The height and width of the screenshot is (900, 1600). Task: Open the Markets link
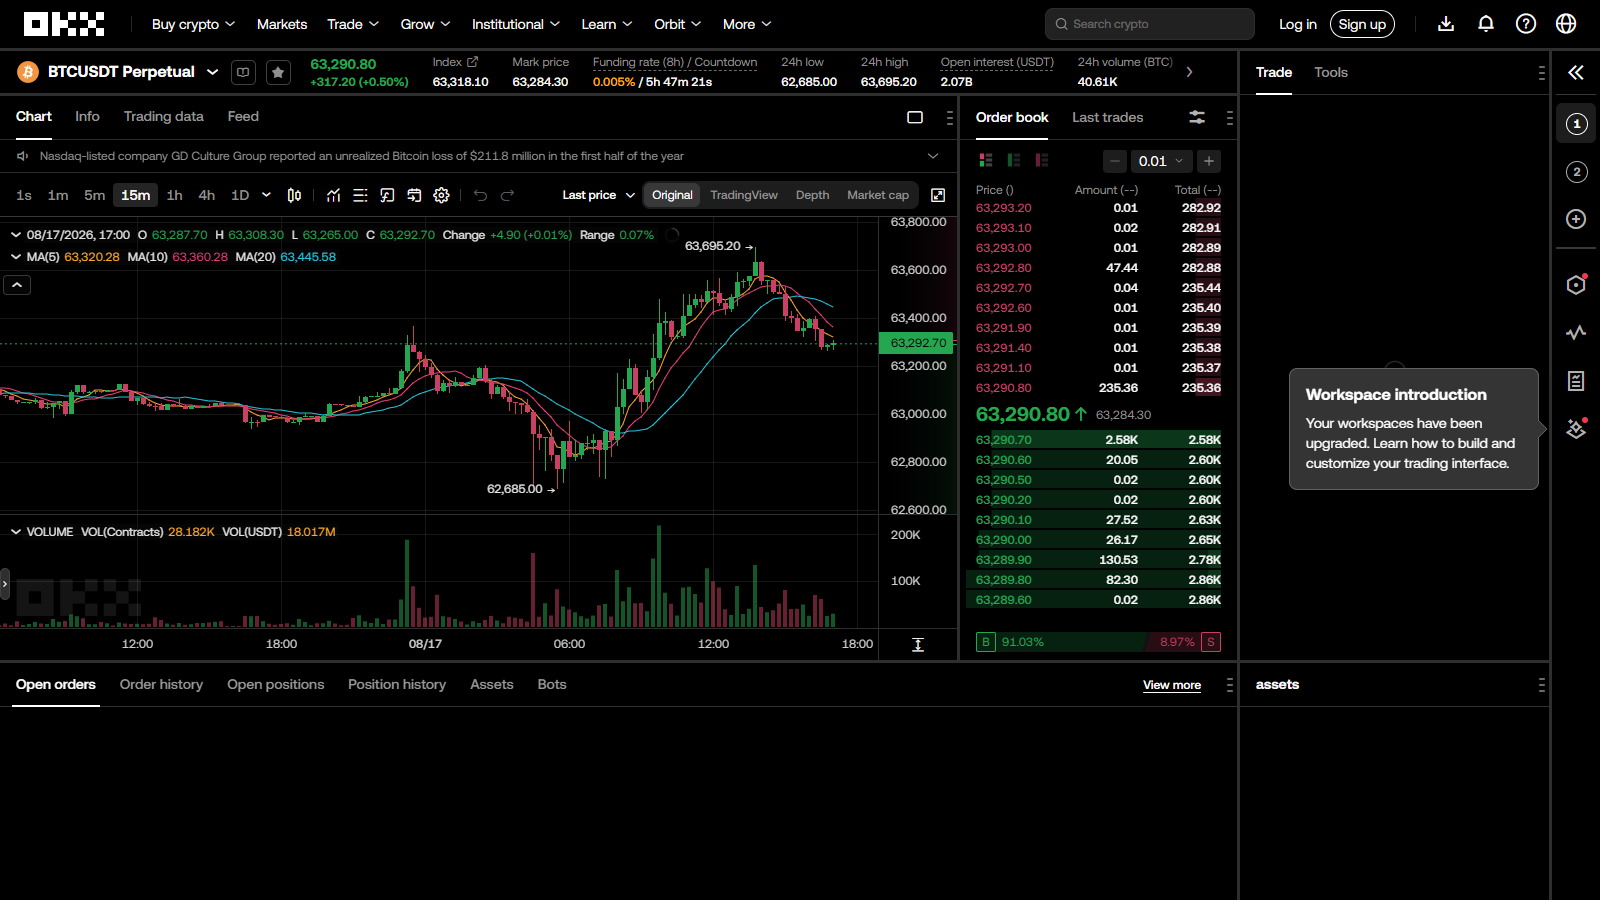(282, 24)
